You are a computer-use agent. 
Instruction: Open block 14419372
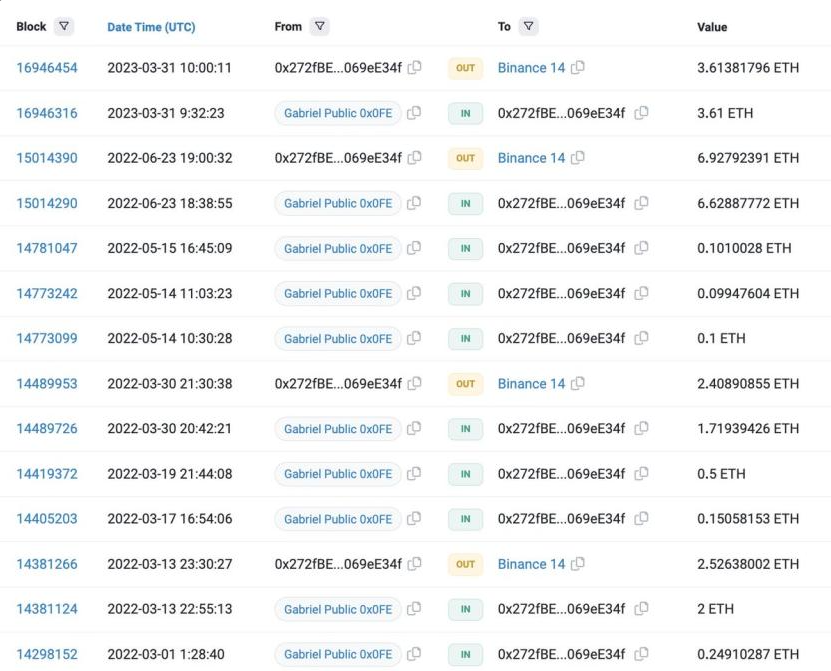(47, 474)
